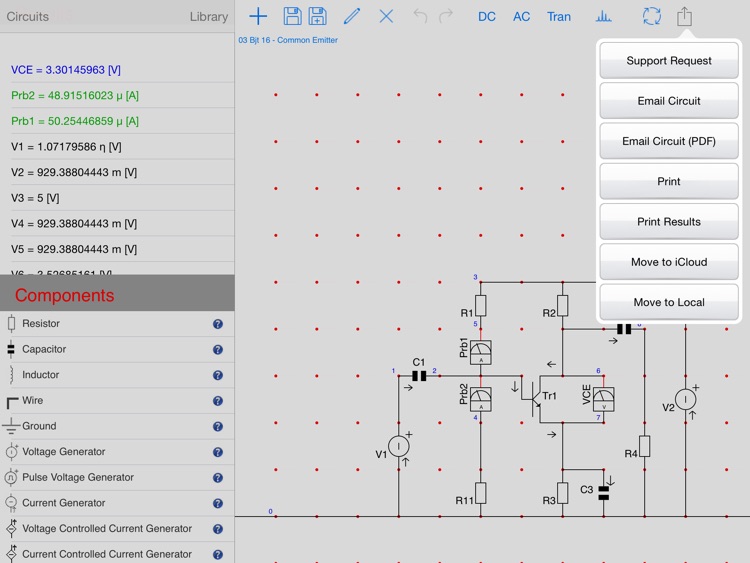Image resolution: width=750 pixels, height=563 pixels.
Task: Select capacitor C3 in schematic
Action: [604, 493]
